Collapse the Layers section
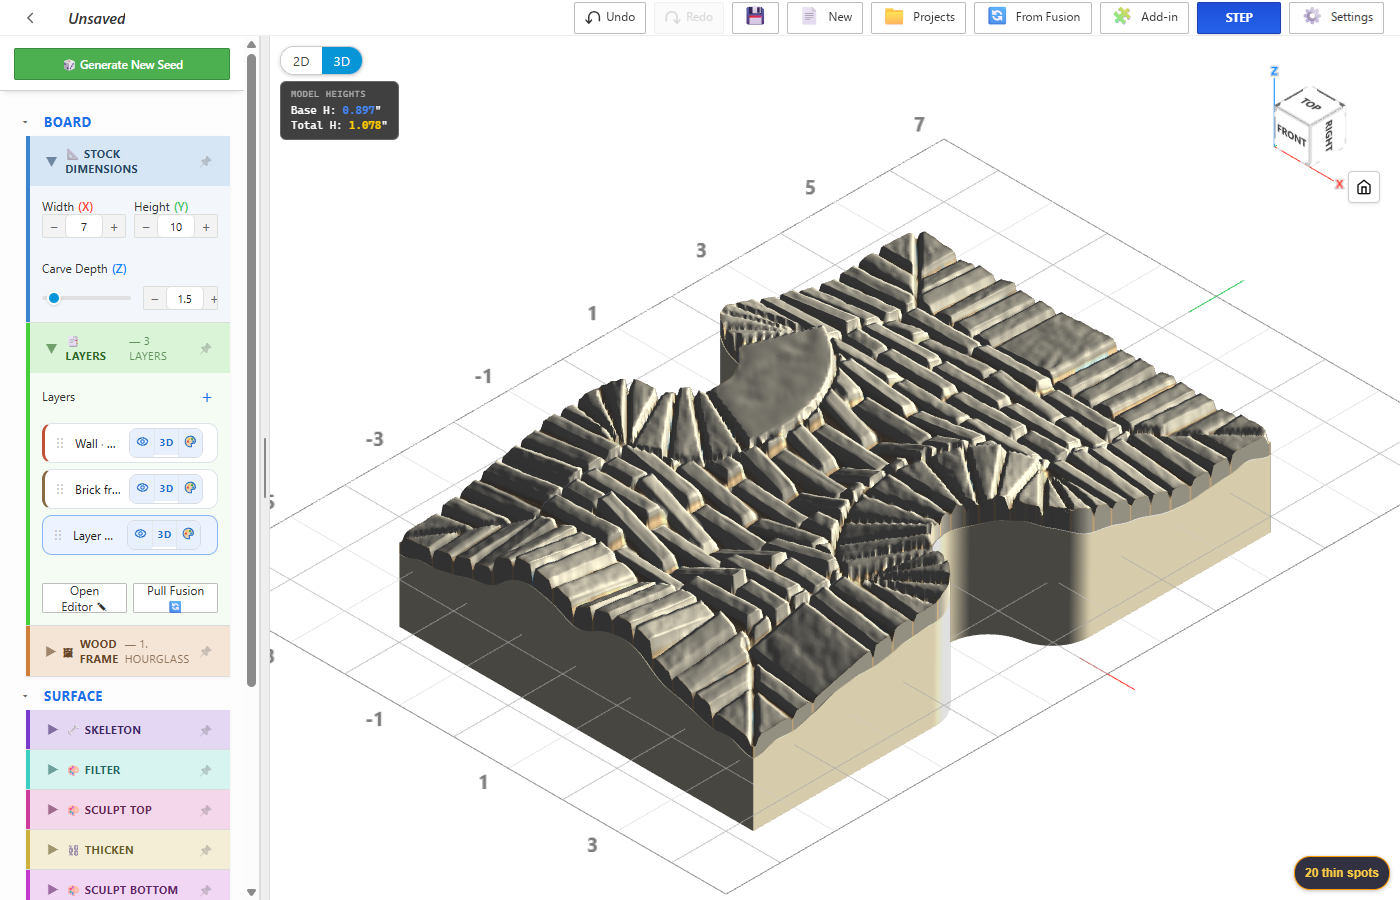 (x=51, y=348)
